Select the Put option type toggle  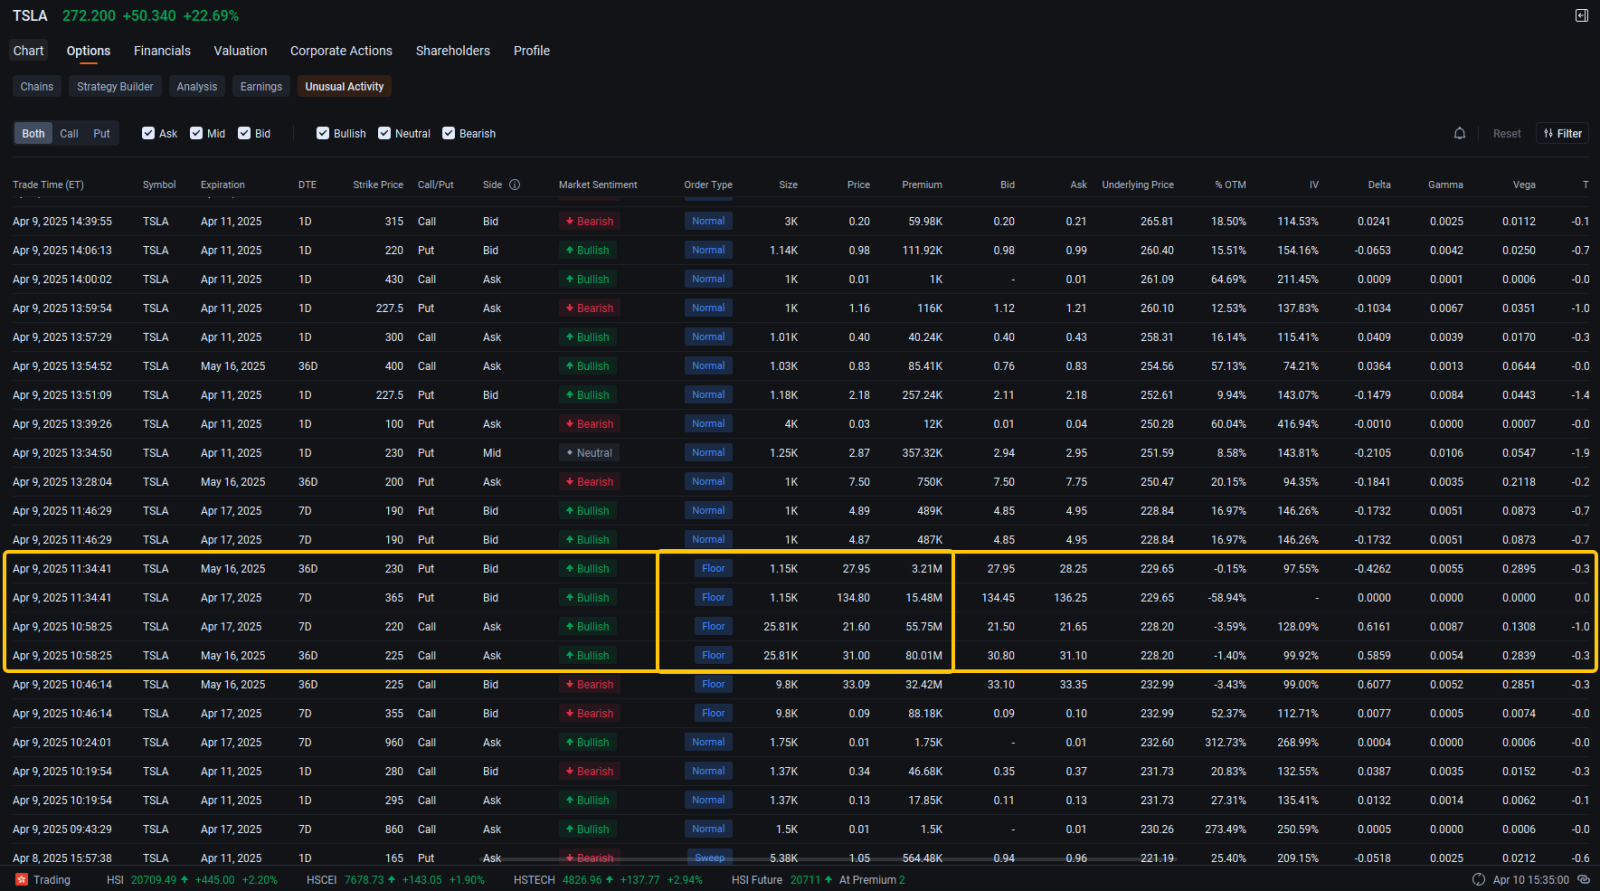click(101, 133)
